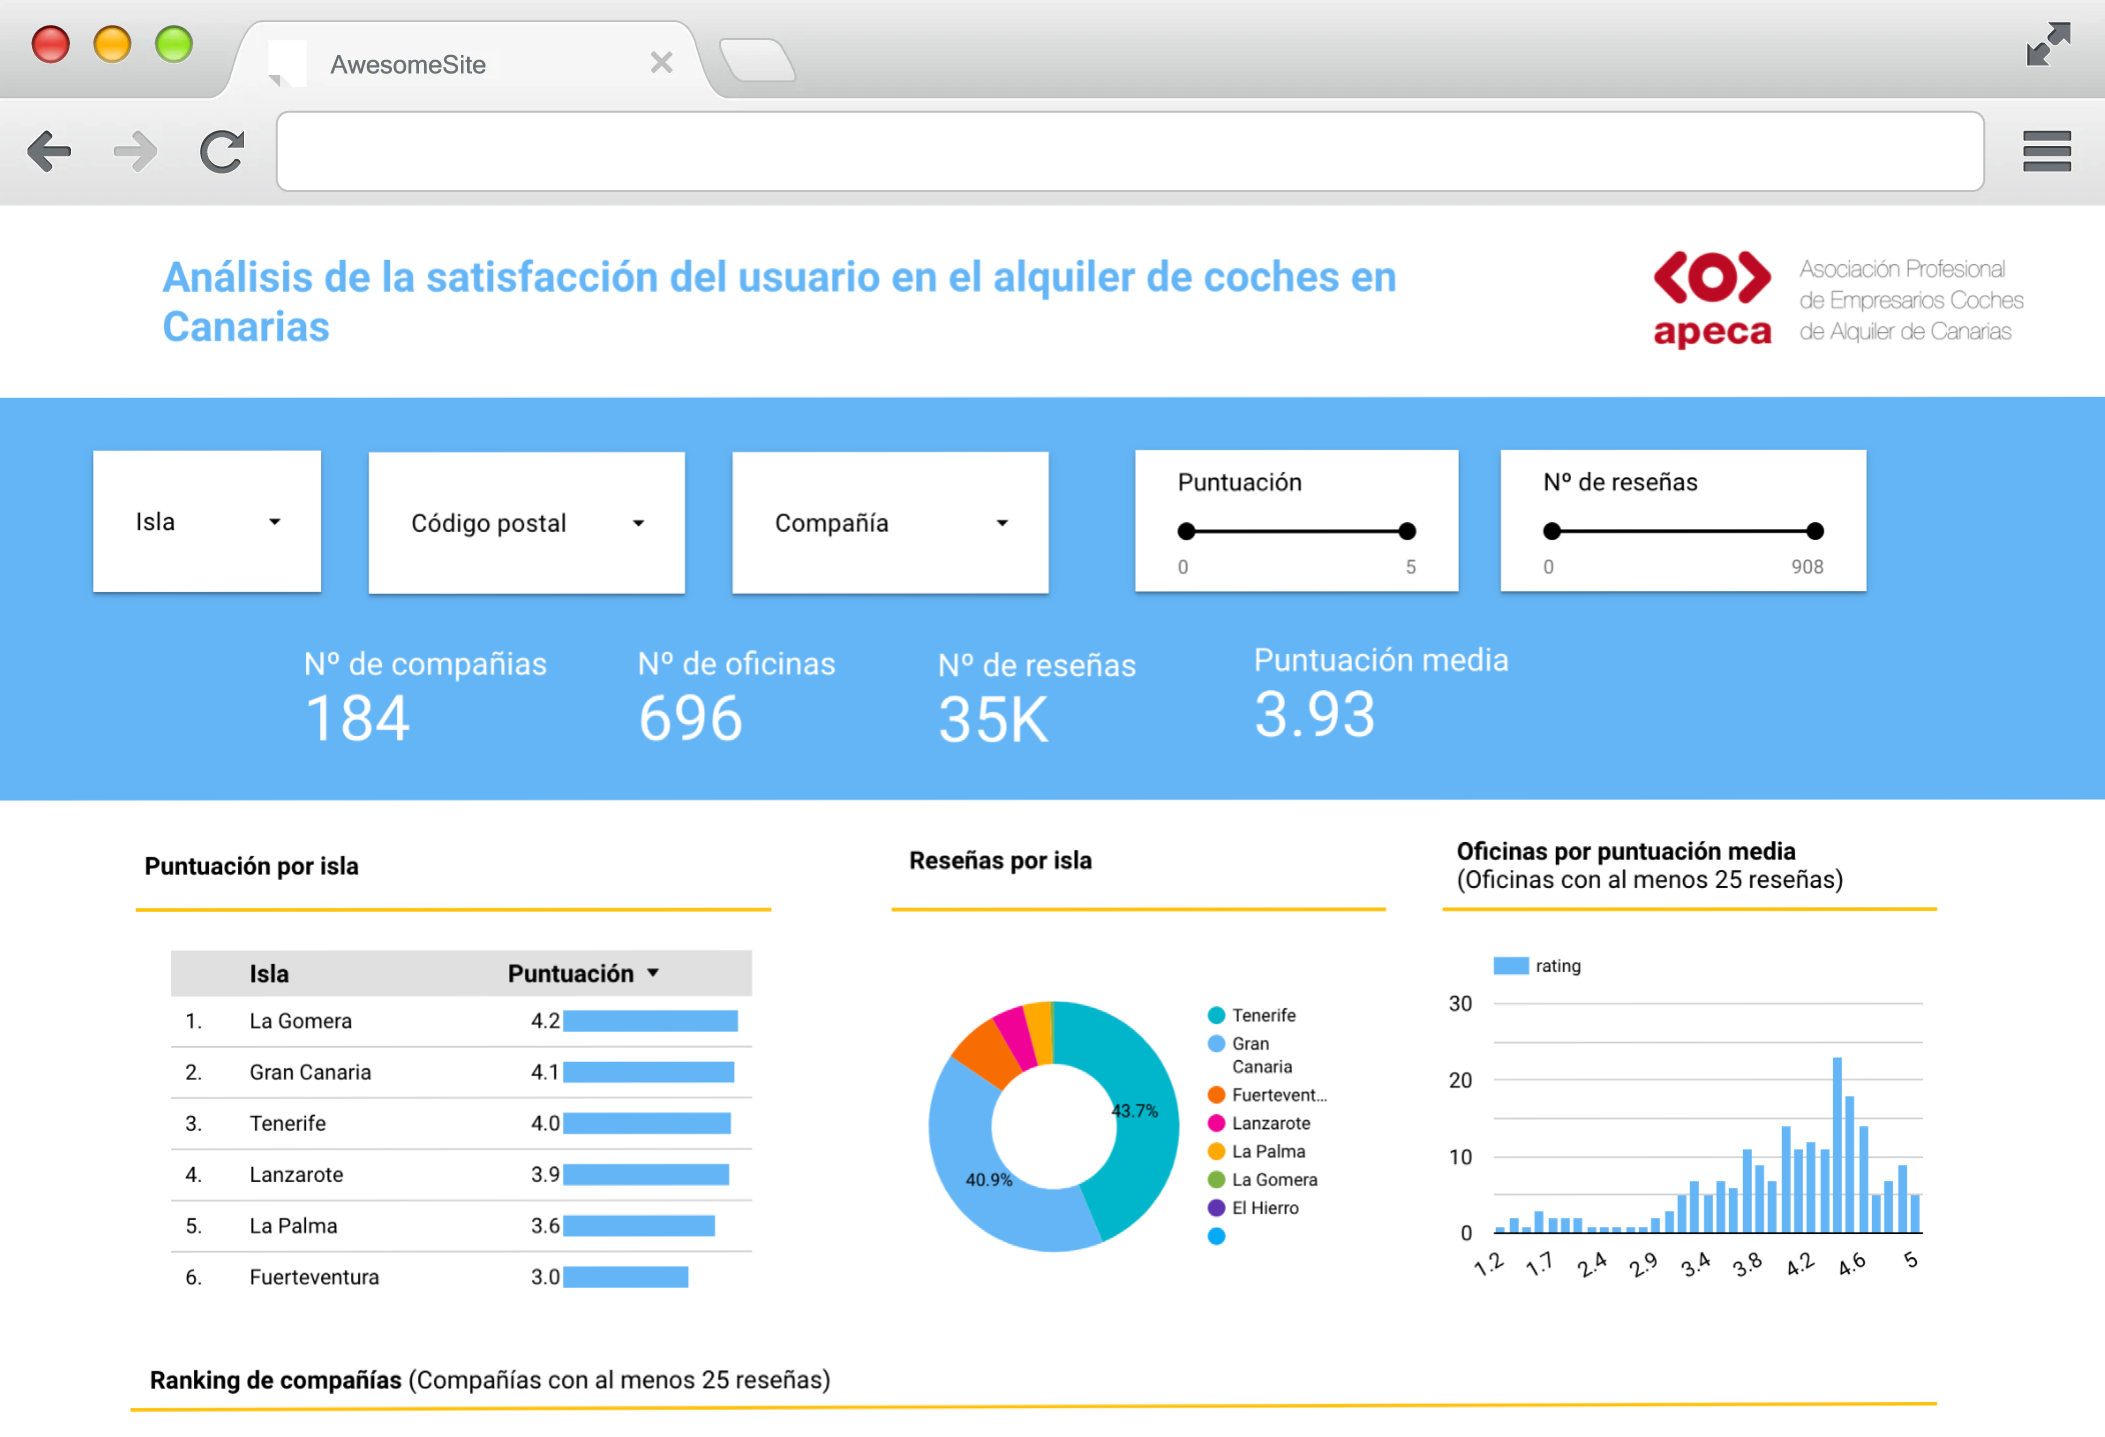Click the browser forward arrow

[135, 152]
